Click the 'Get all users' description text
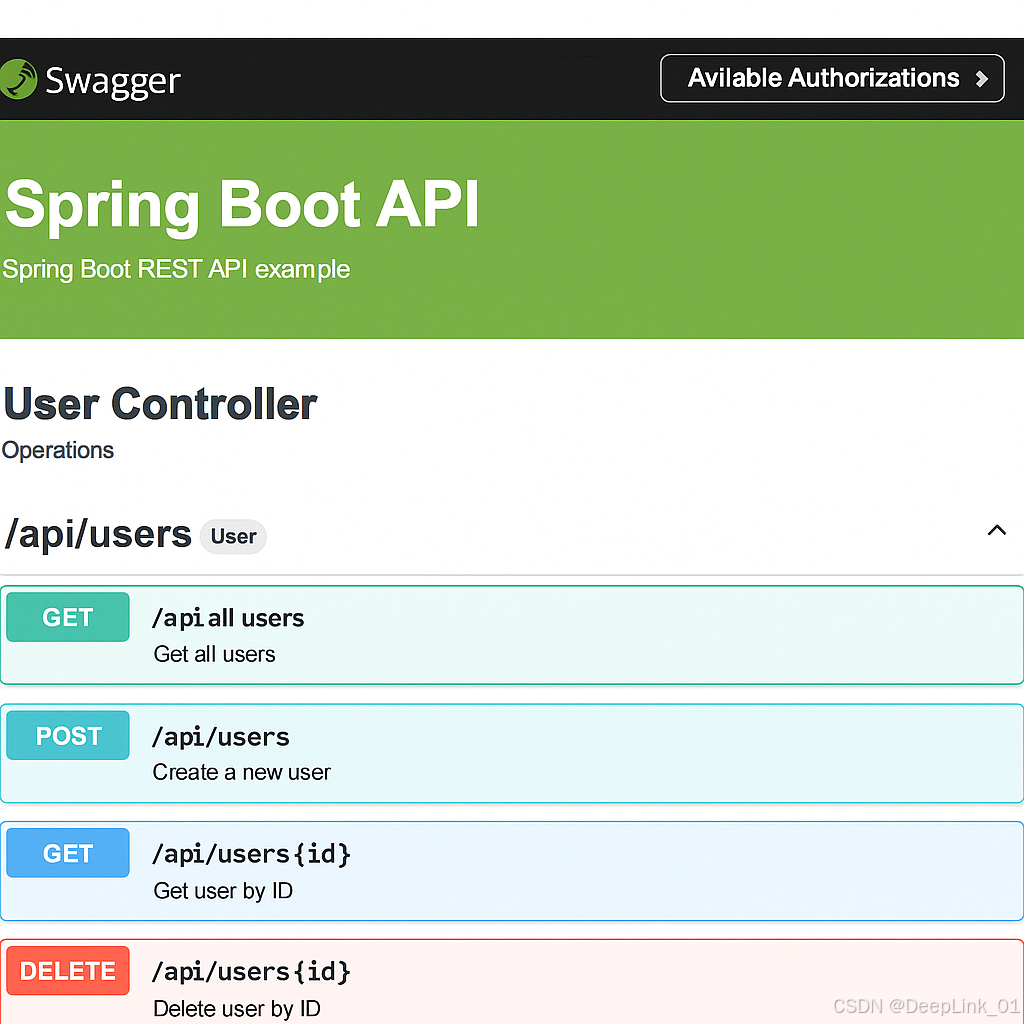Image resolution: width=1024 pixels, height=1024 pixels. (x=214, y=654)
